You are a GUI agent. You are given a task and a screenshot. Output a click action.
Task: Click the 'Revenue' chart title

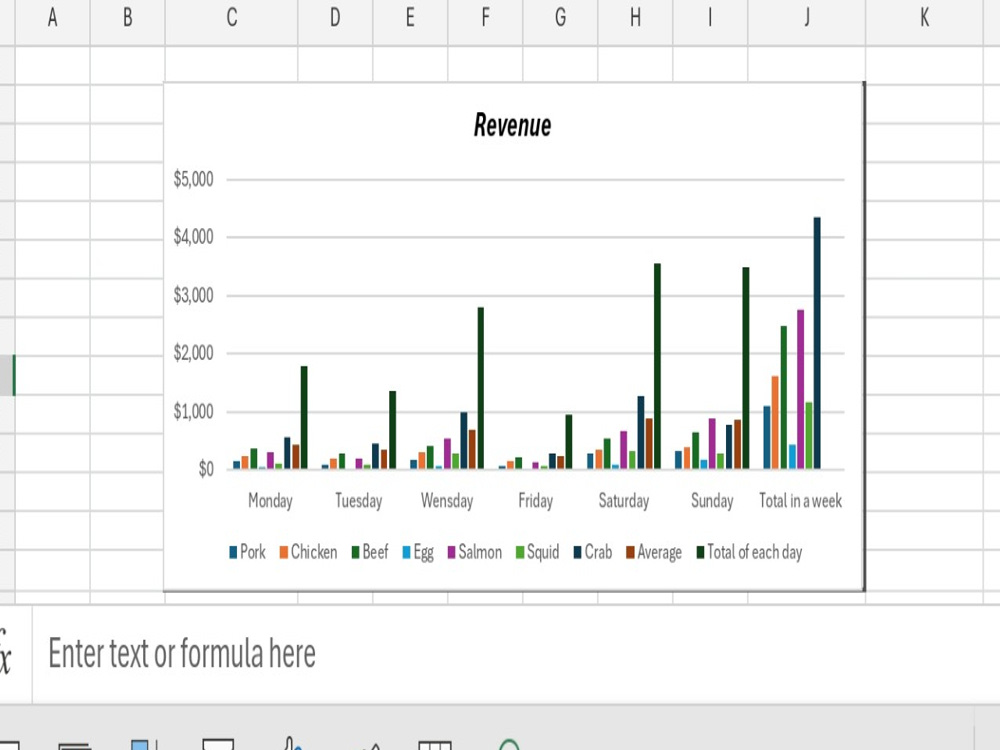click(x=512, y=125)
